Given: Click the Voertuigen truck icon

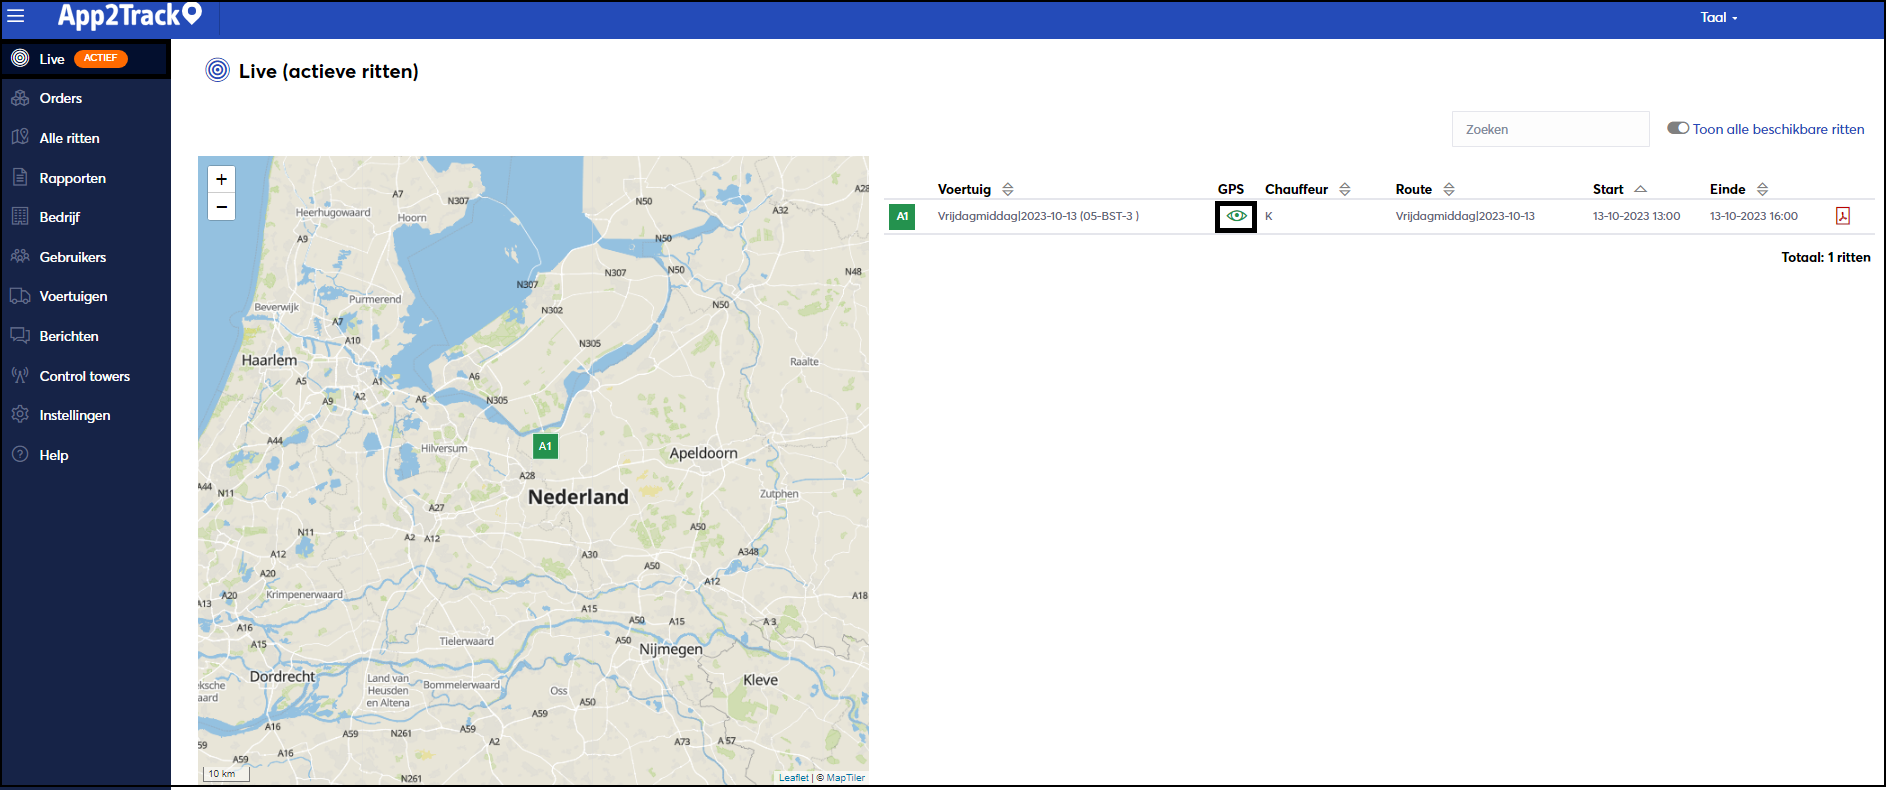Looking at the screenshot, I should 20,296.
